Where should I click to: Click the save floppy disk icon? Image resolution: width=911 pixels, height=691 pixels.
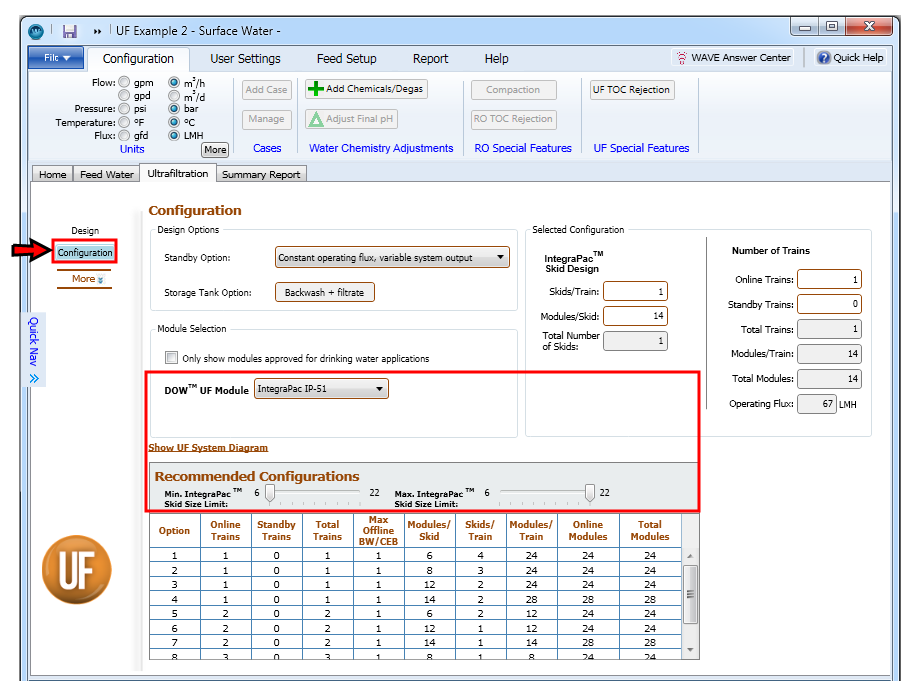click(x=70, y=31)
